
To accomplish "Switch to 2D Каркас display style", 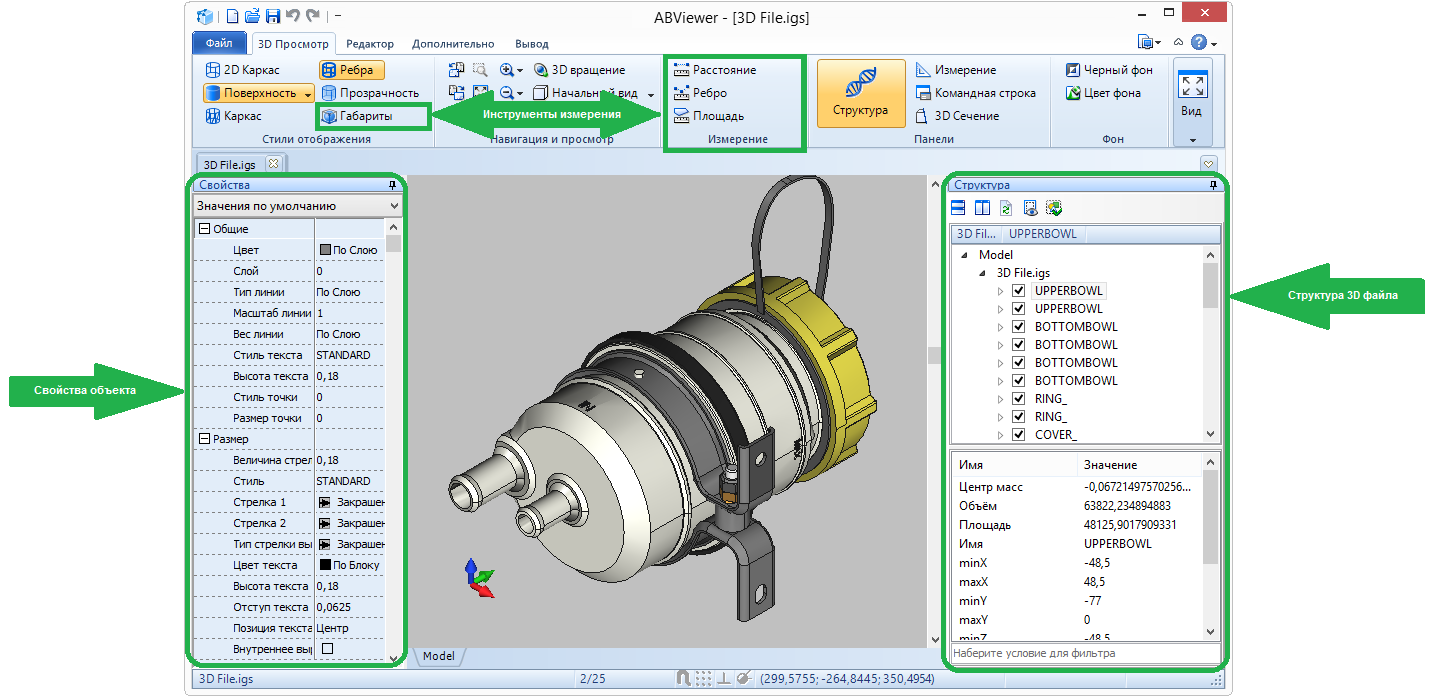I will click(x=243, y=70).
